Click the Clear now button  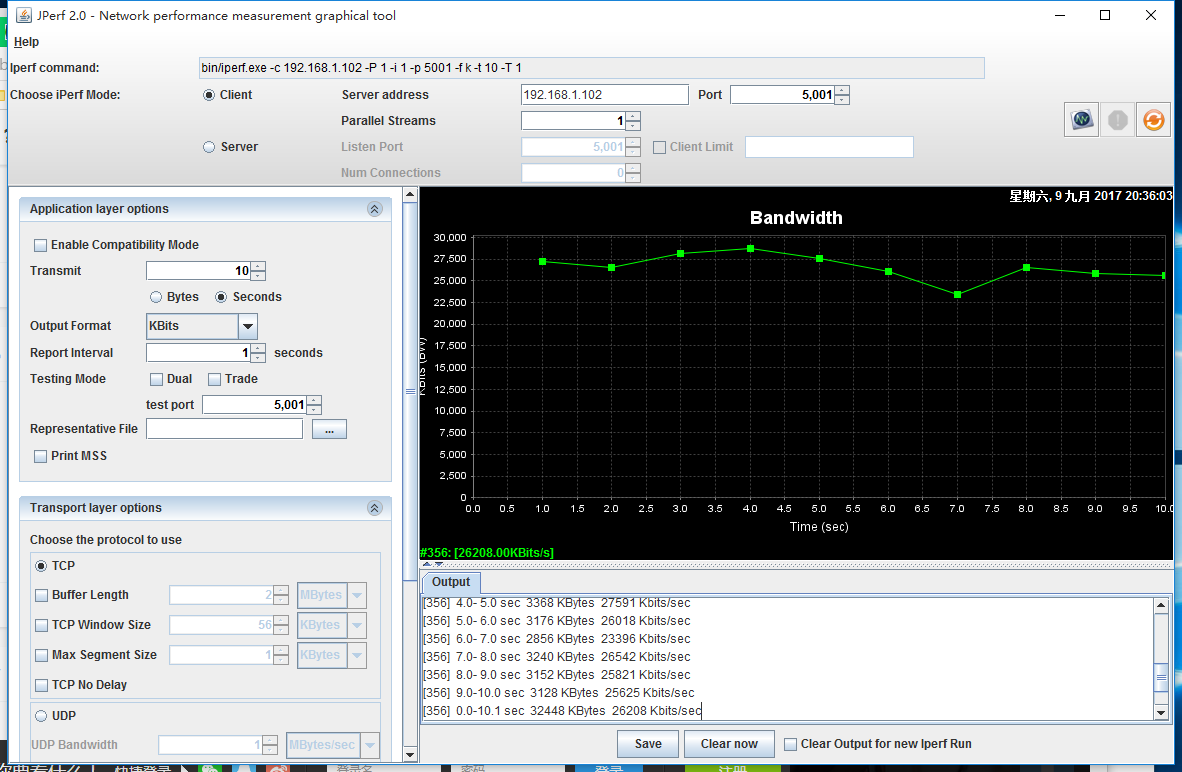point(729,744)
